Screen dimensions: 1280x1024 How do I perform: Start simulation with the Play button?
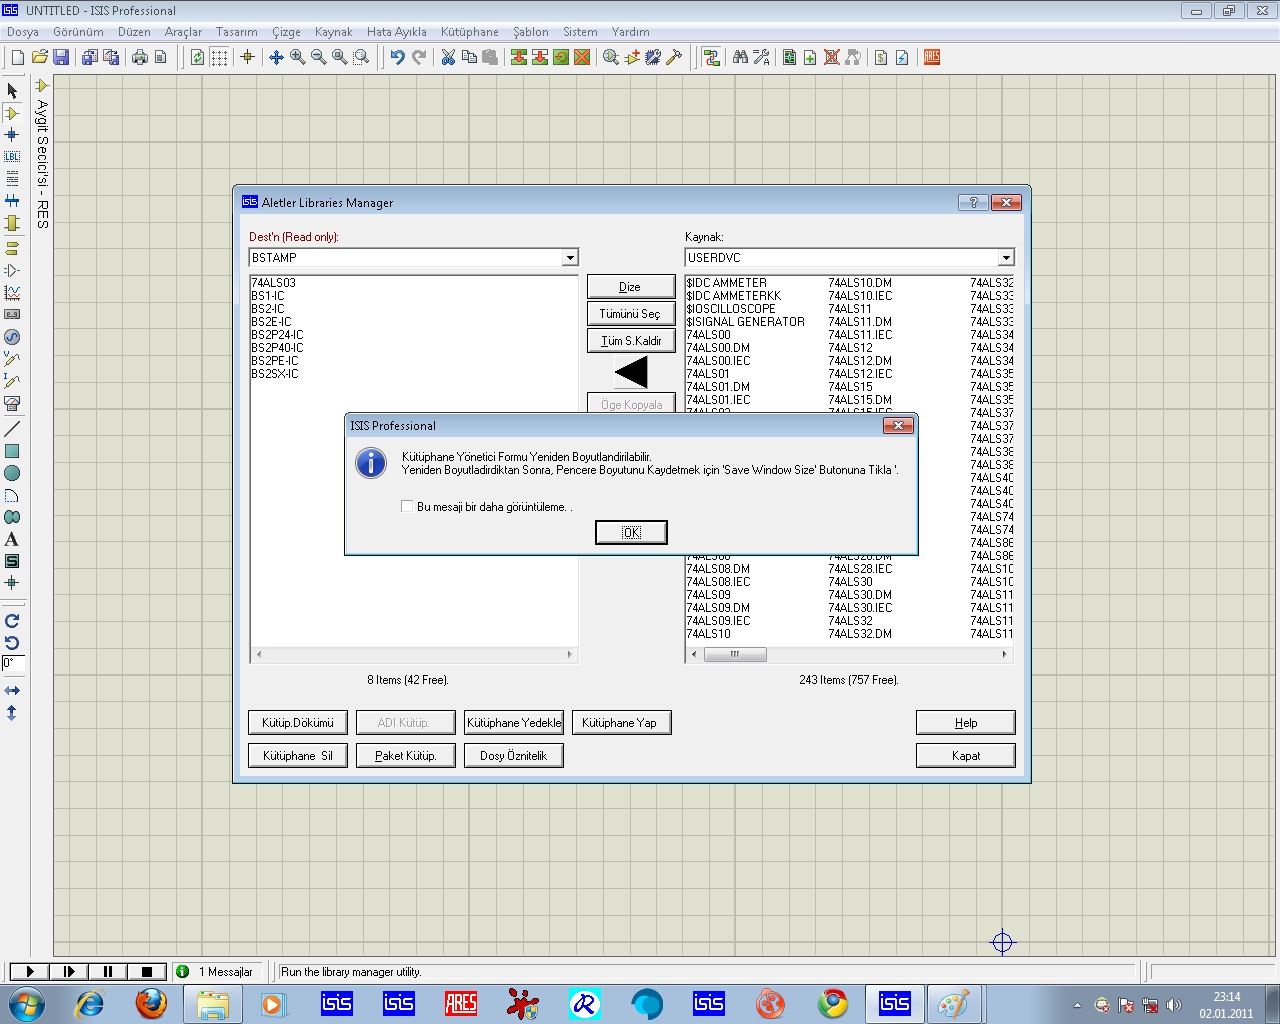pyautogui.click(x=30, y=971)
